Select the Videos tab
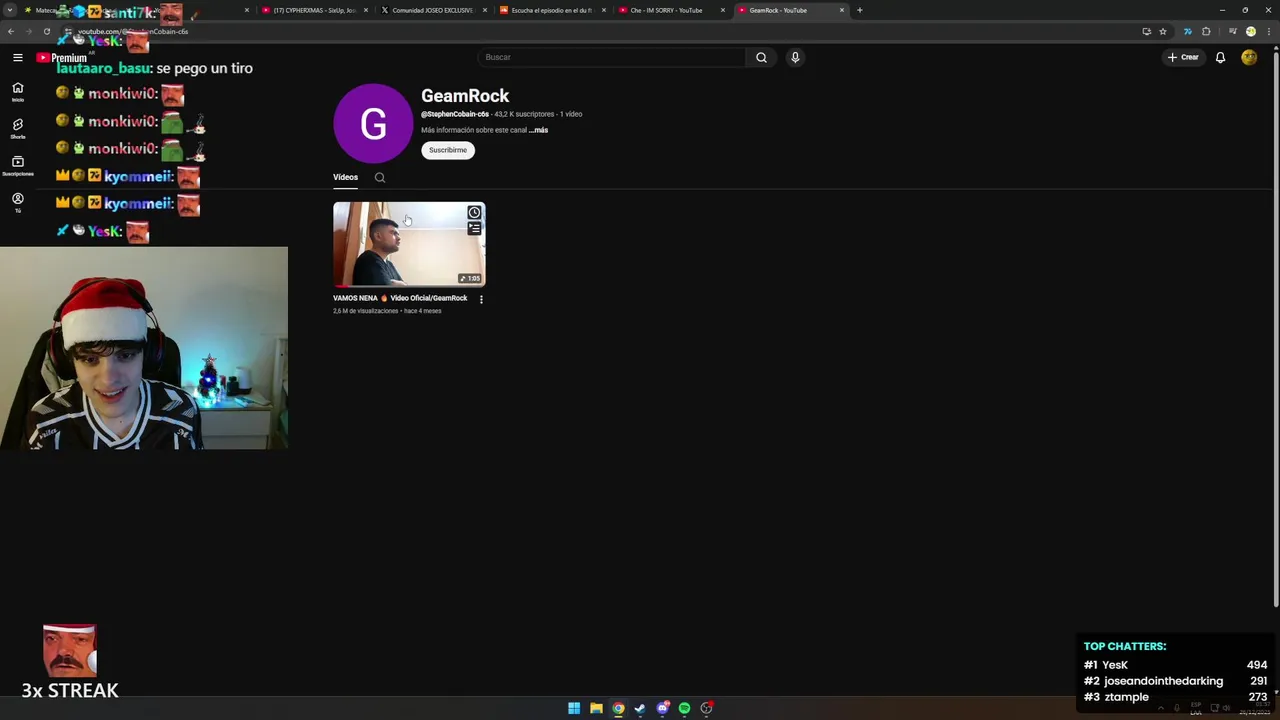Viewport: 1280px width, 720px height. pos(345,177)
